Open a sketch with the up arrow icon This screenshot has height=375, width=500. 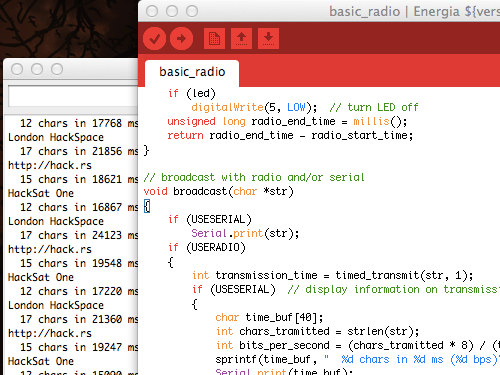click(x=241, y=39)
